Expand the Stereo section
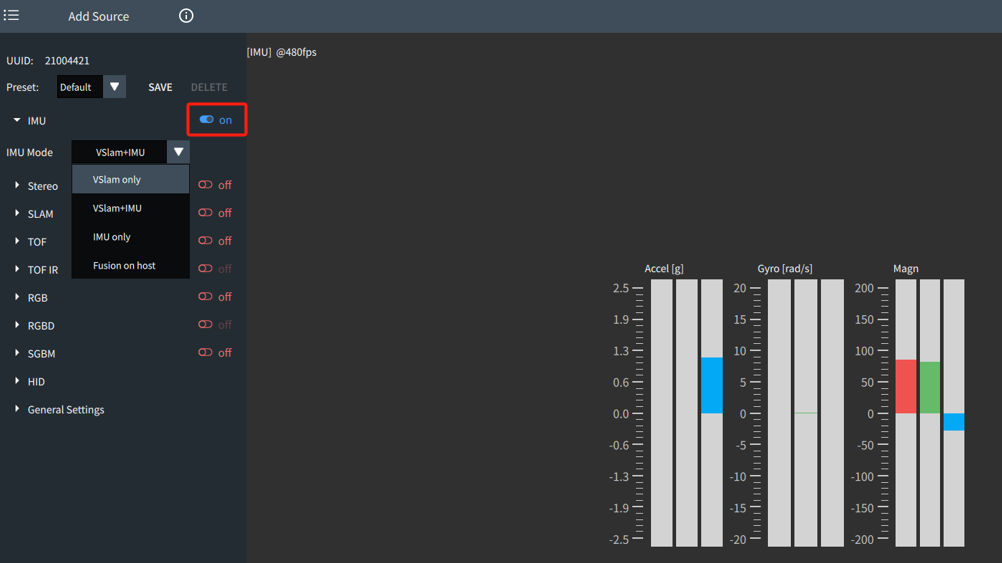This screenshot has height=563, width=1002. tap(17, 185)
